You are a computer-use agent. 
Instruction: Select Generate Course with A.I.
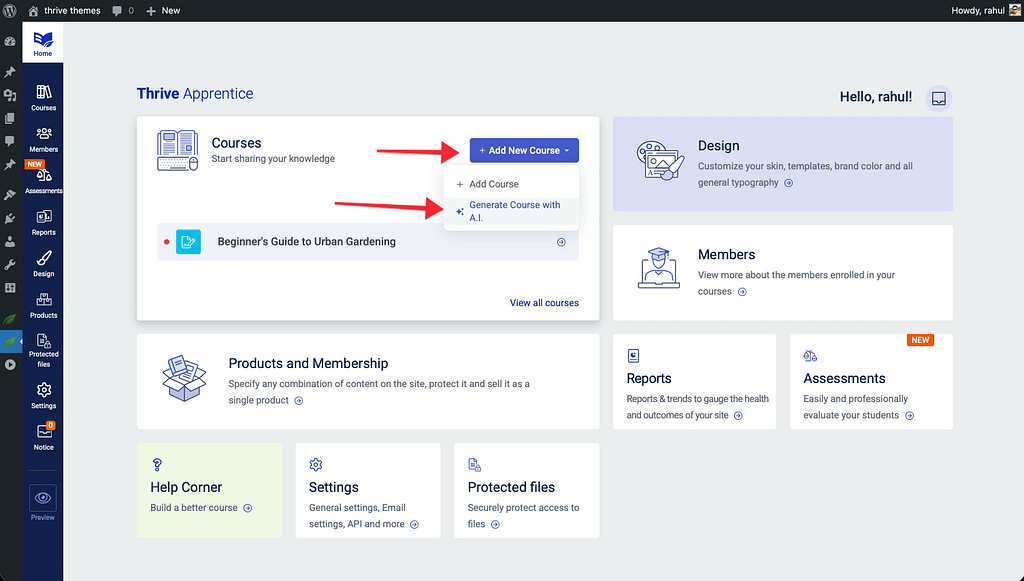(514, 211)
